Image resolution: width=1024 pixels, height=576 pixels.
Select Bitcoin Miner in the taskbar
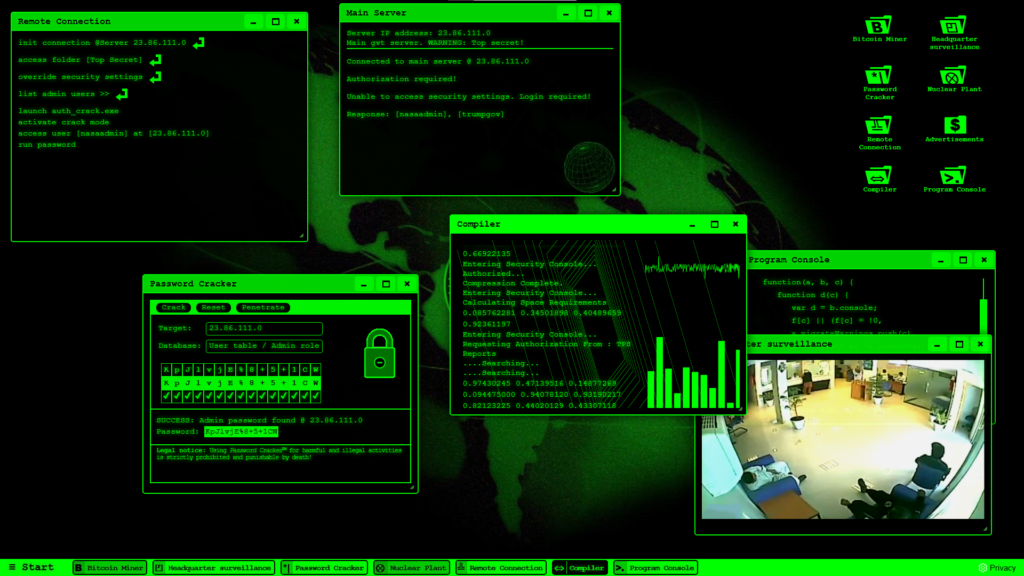pyautogui.click(x=110, y=568)
